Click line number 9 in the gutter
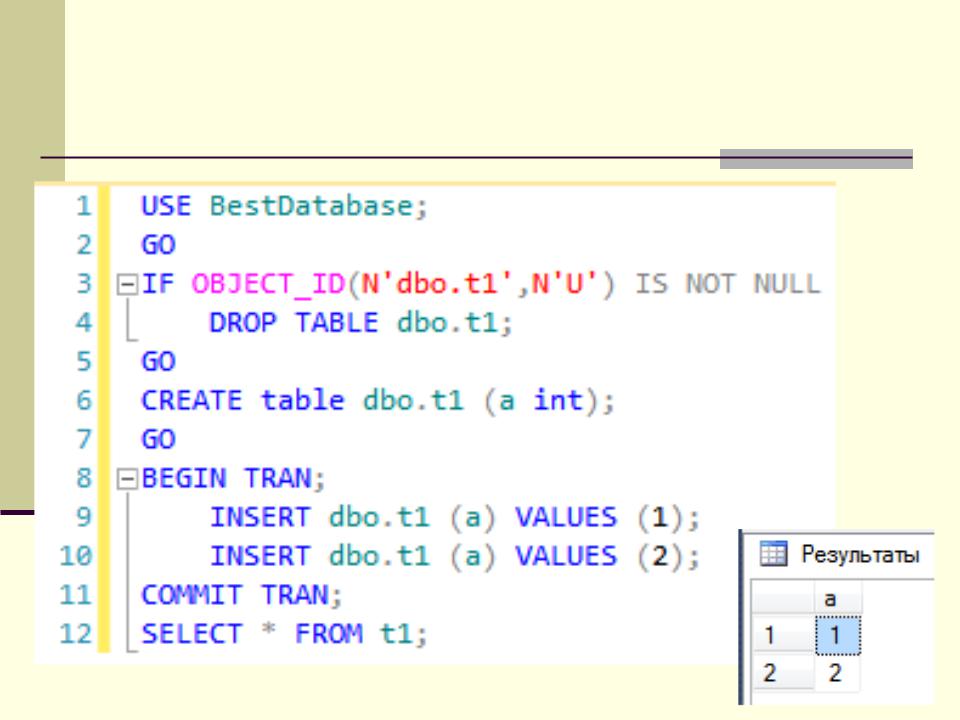The width and height of the screenshot is (960, 720). [x=82, y=518]
